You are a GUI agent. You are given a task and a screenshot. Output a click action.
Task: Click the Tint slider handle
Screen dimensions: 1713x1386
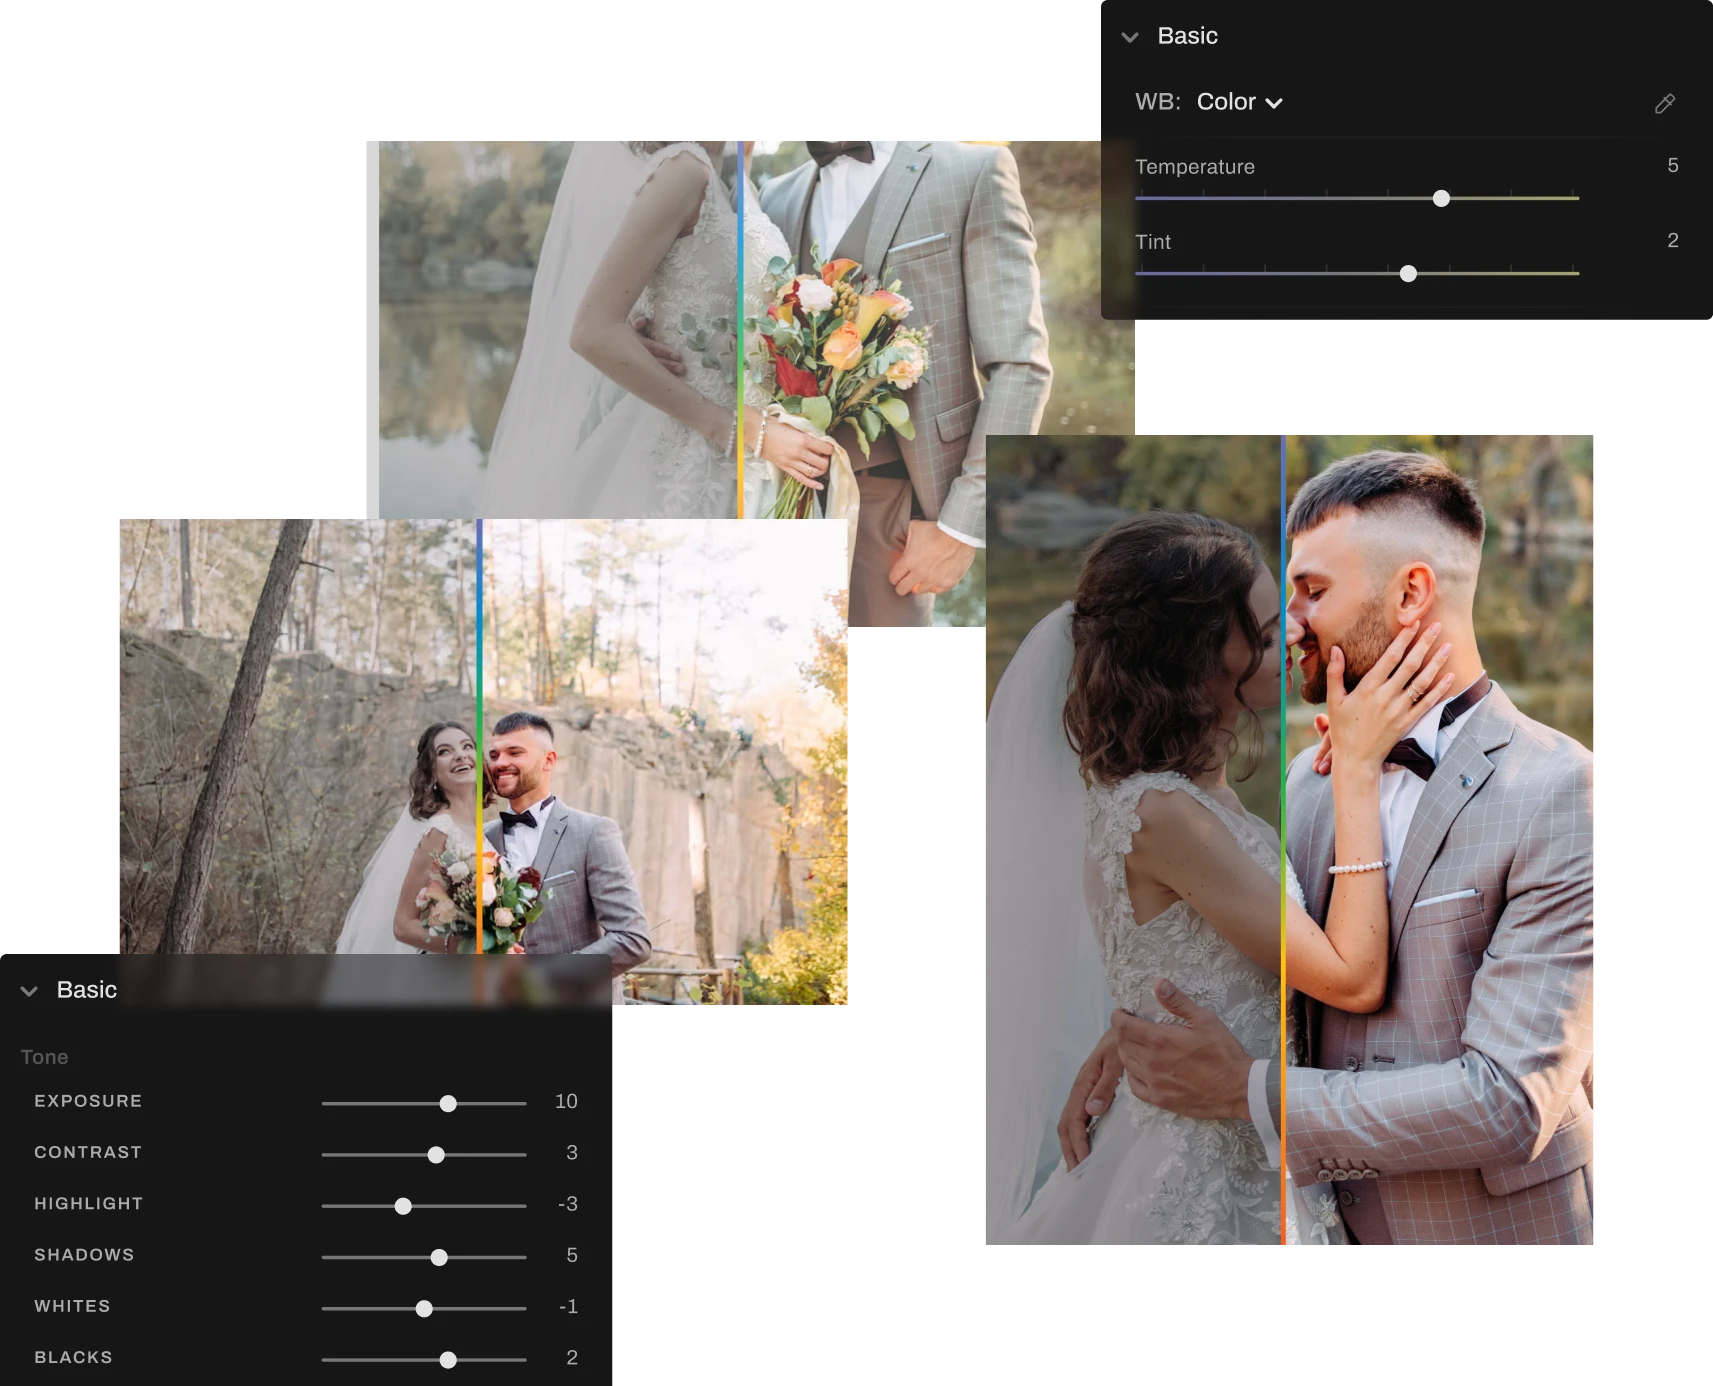(x=1409, y=273)
